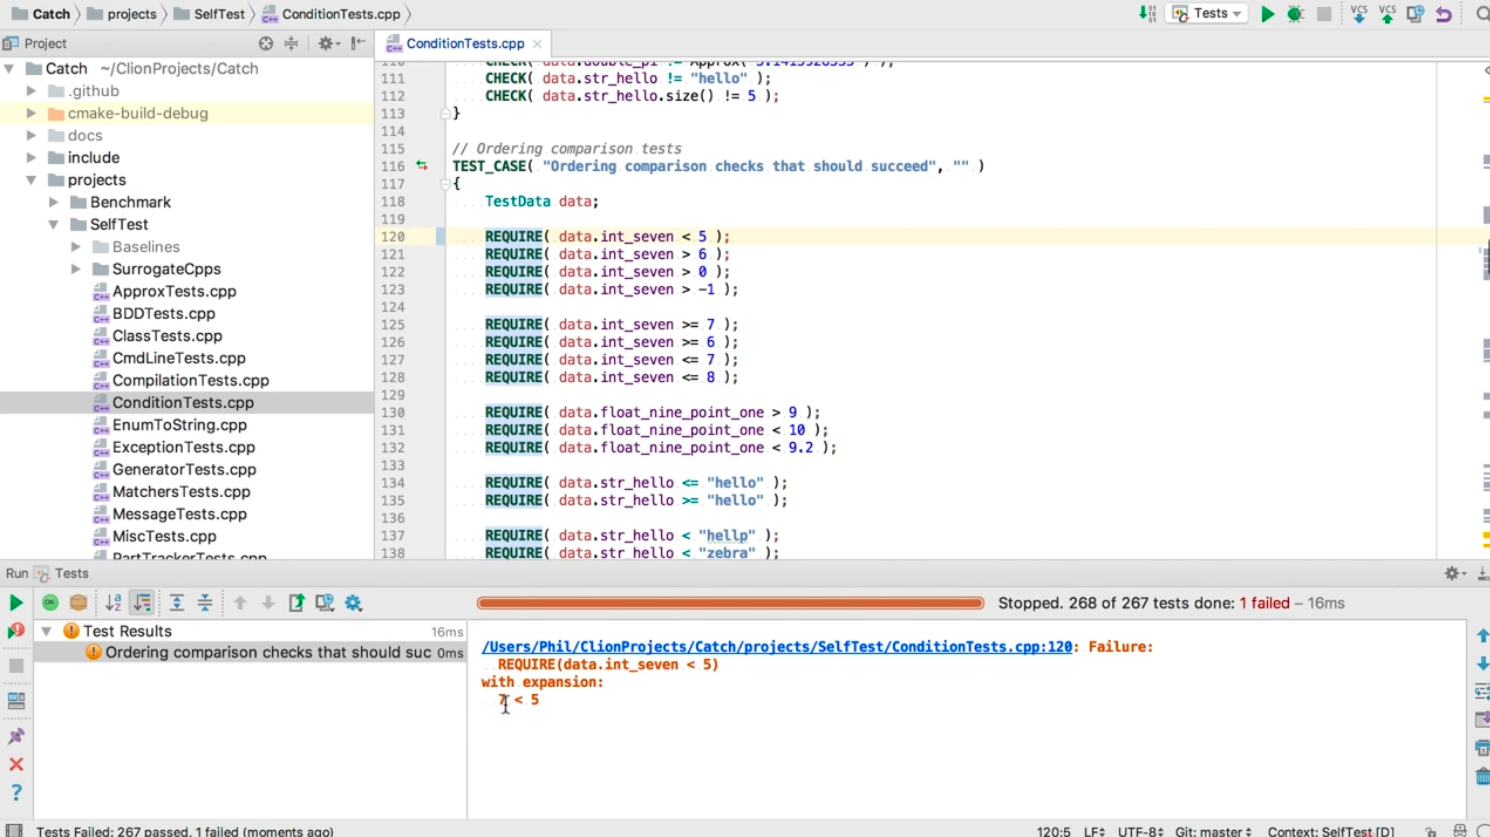This screenshot has height=837, width=1490.
Task: Open MatchersTests.cpp in the project tree
Action: pos(181,492)
